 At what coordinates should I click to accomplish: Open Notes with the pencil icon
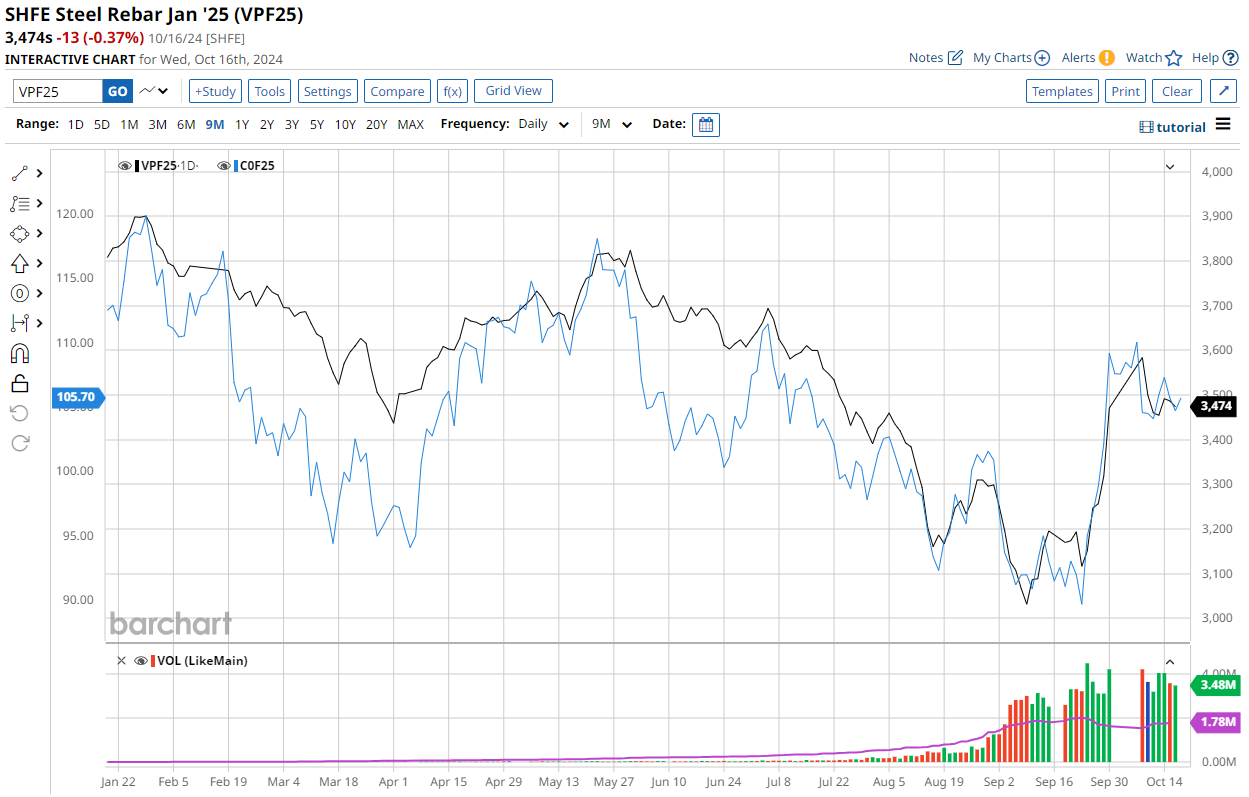[955, 58]
